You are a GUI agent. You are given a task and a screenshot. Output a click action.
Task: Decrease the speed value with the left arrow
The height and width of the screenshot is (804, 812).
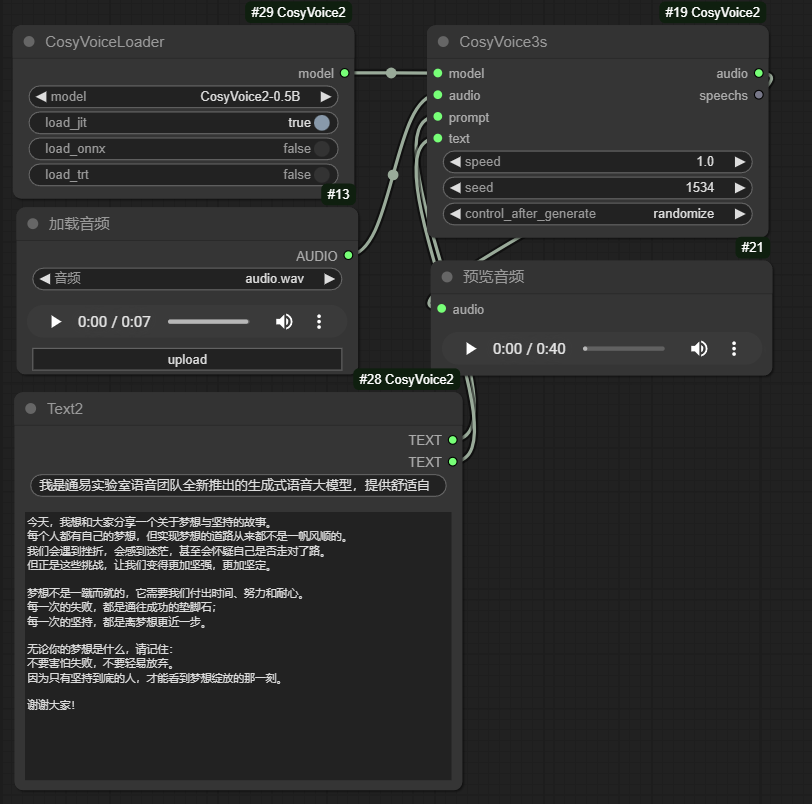(x=455, y=162)
